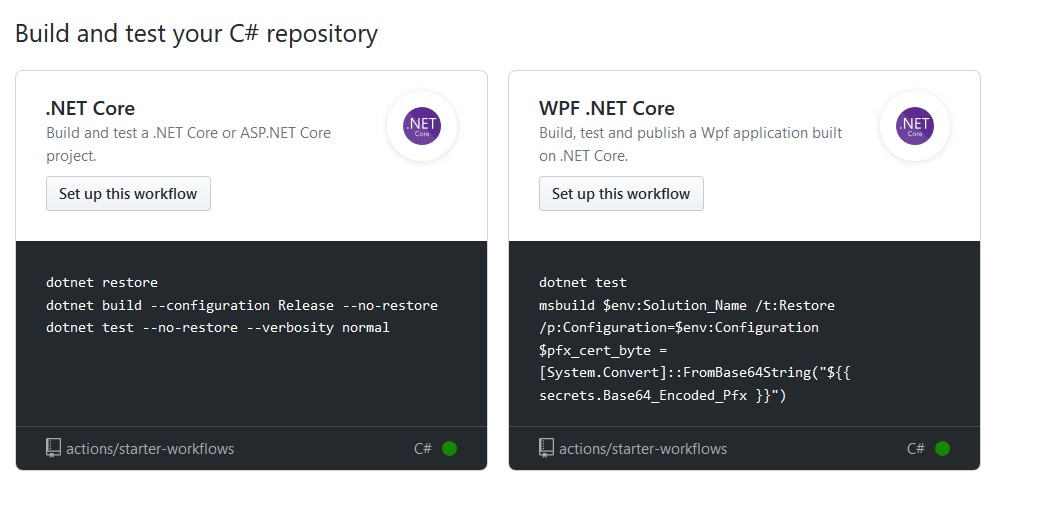Click "secrets.Base64_Encoded_Pfx }}" code line

coord(663,395)
